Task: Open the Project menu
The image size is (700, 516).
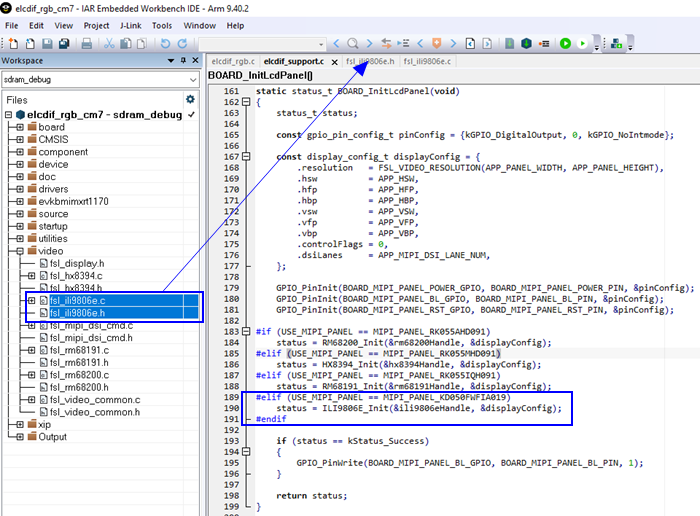Action: (97, 25)
